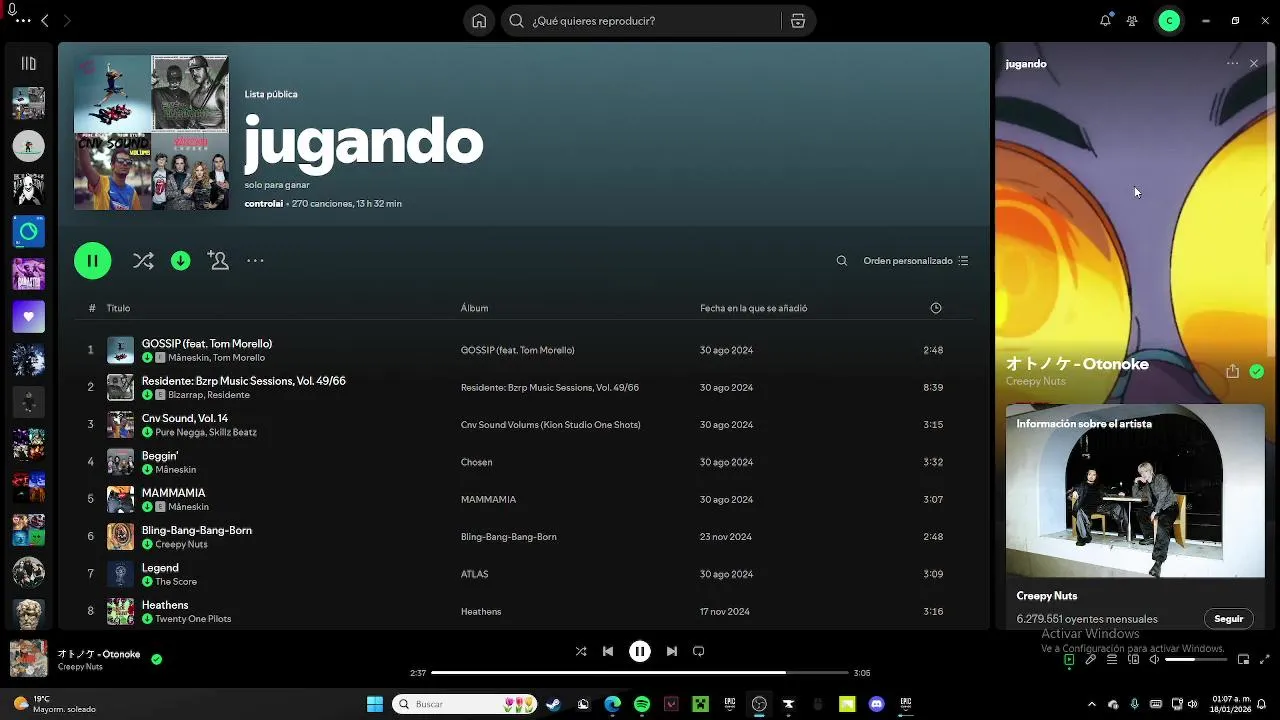1280x720 pixels.
Task: Open the miniplayer icon
Action: click(x=1243, y=660)
